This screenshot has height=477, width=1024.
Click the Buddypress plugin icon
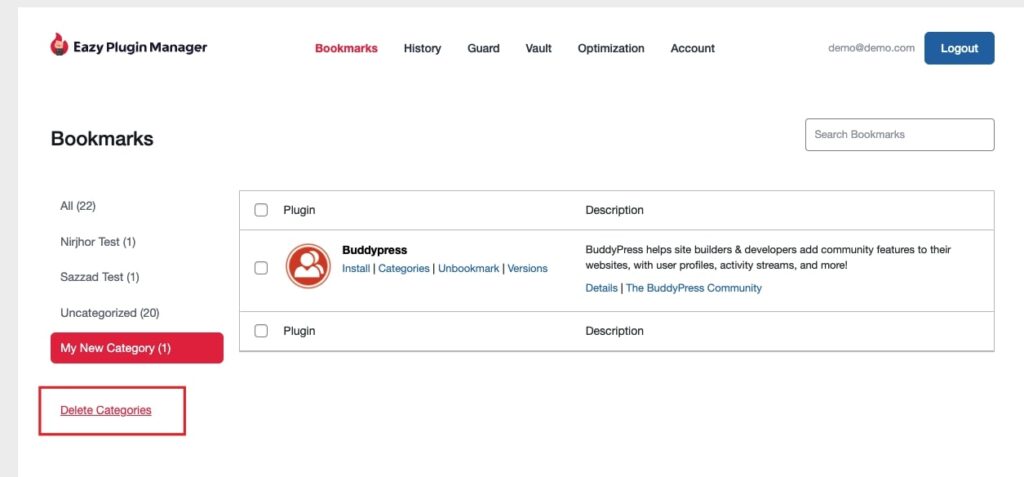308,266
